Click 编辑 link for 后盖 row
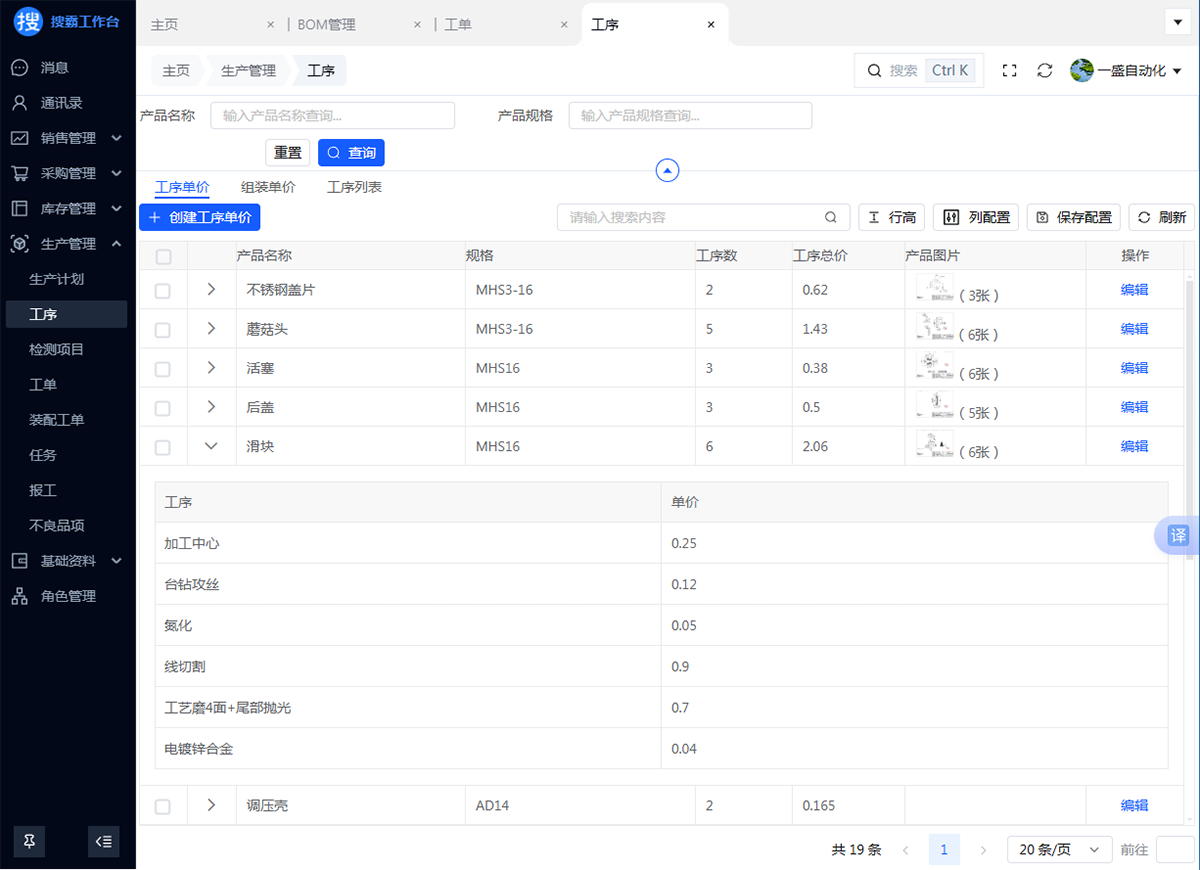The height and width of the screenshot is (870, 1200). (x=1134, y=407)
